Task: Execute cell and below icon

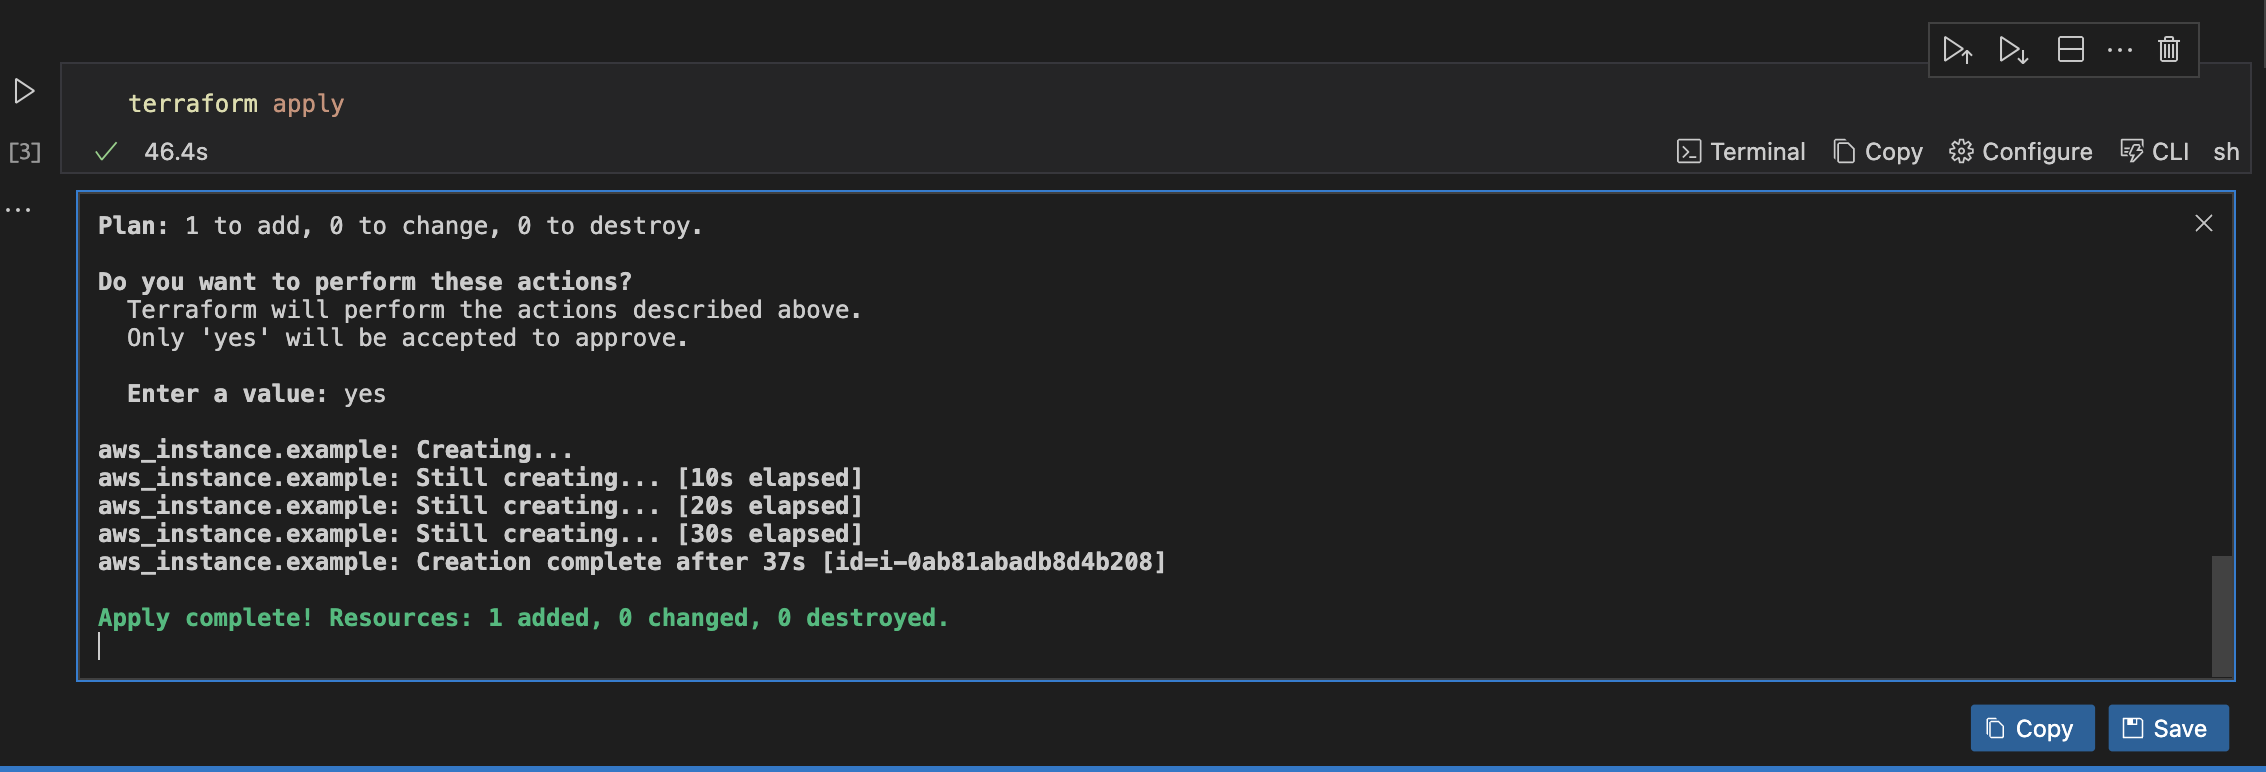Action: [x=2013, y=50]
